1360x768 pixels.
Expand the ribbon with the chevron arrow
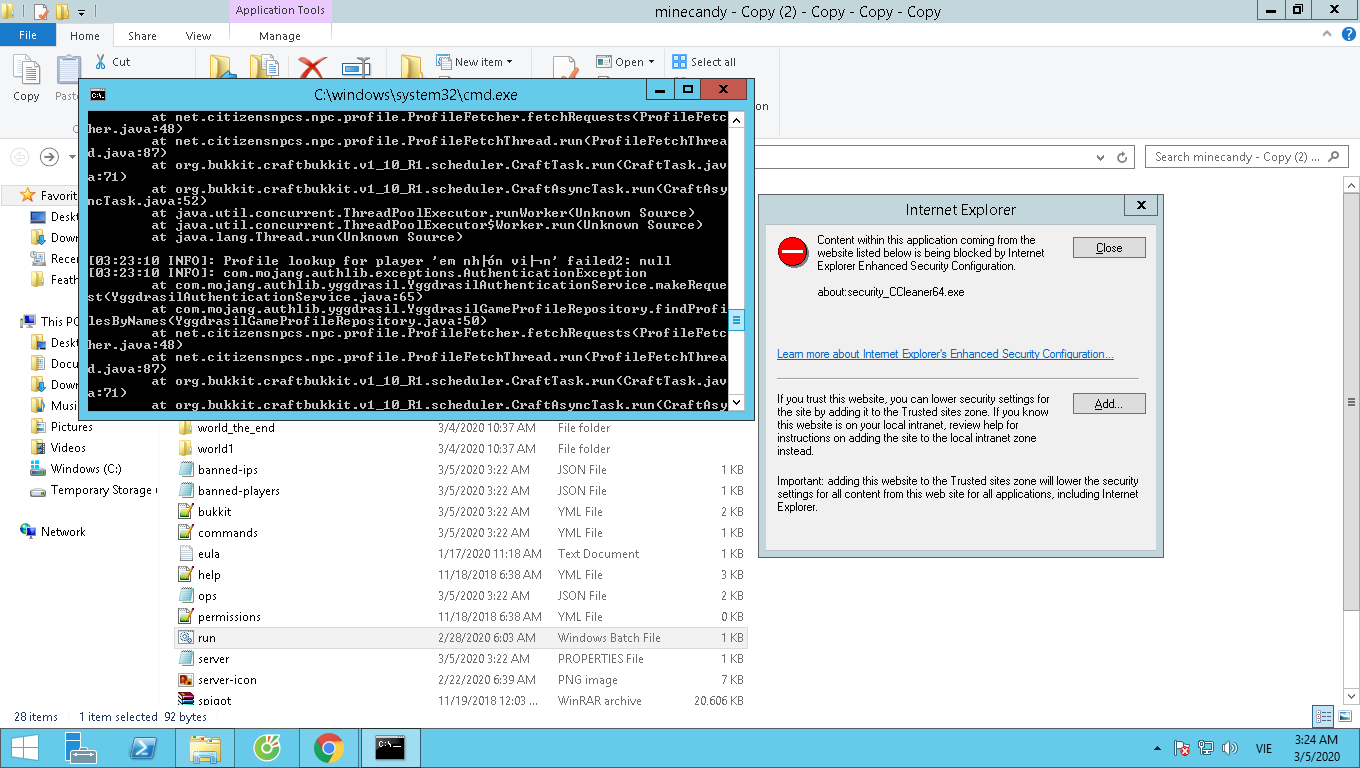[x=1323, y=36]
